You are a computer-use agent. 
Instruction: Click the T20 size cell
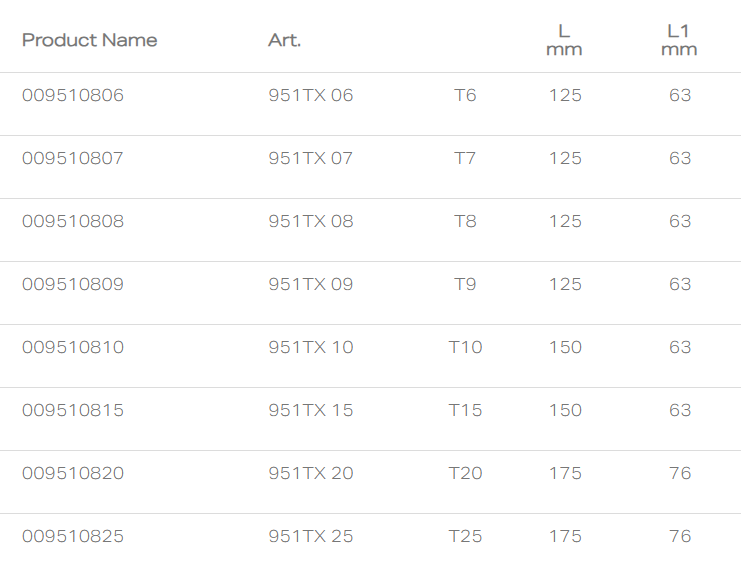(x=465, y=473)
